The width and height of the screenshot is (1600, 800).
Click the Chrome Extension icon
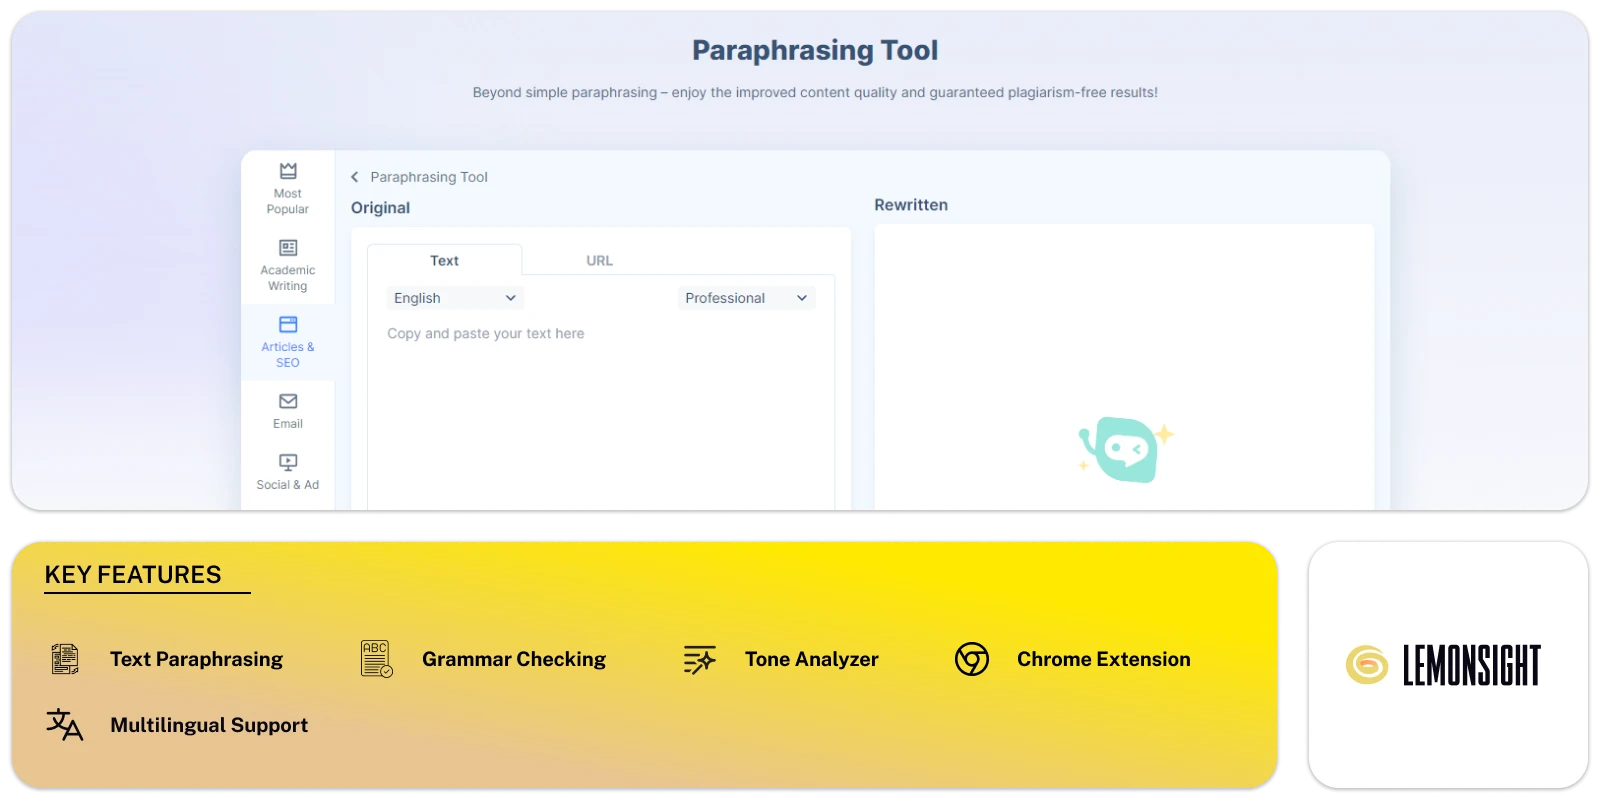click(971, 659)
